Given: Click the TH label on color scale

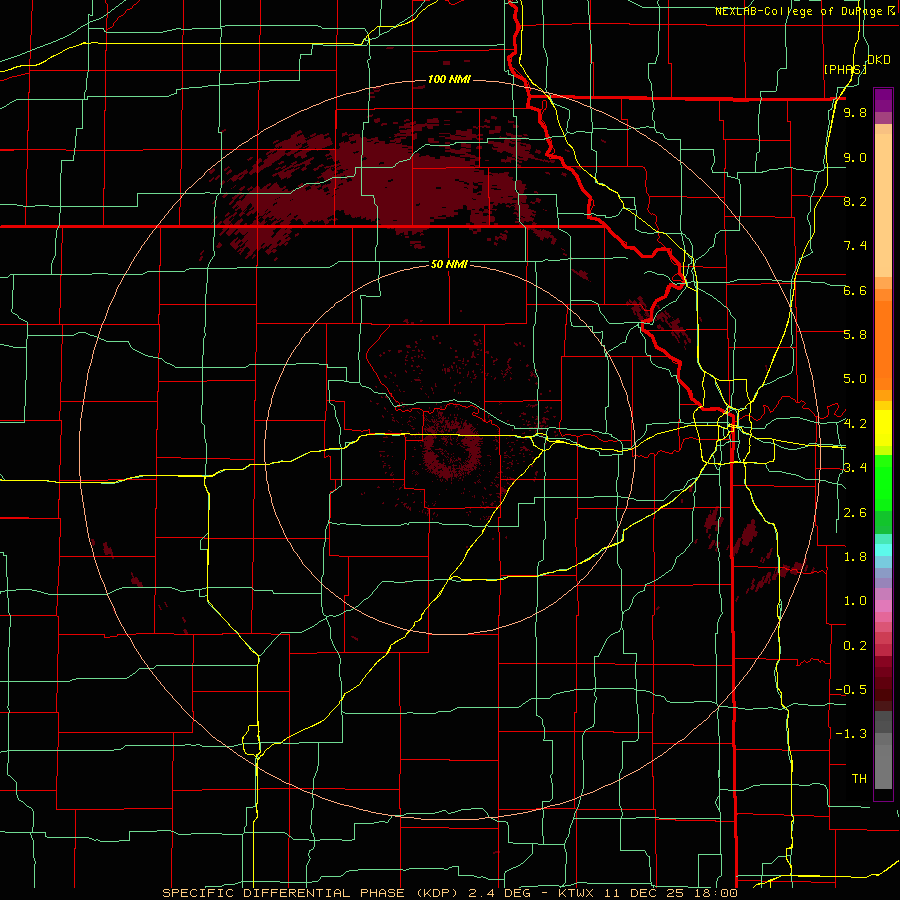Looking at the screenshot, I should pos(859,779).
